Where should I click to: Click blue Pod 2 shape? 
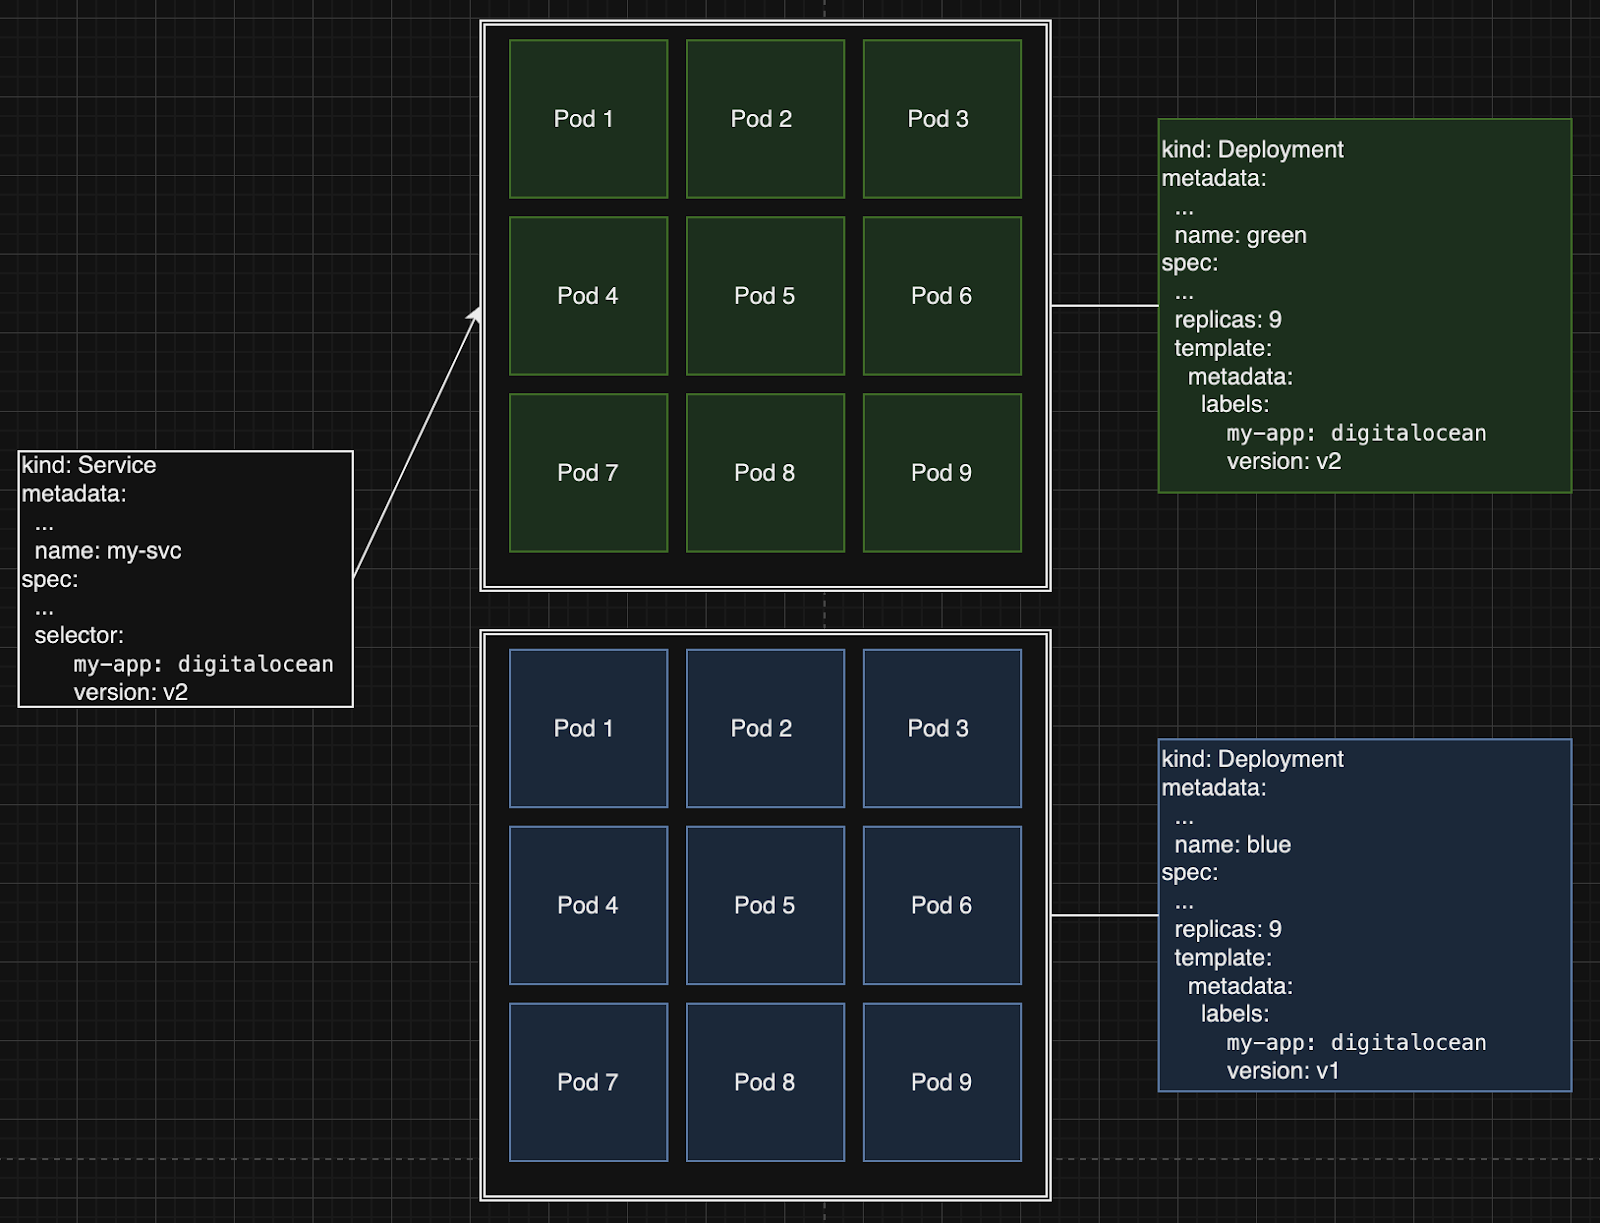point(765,728)
